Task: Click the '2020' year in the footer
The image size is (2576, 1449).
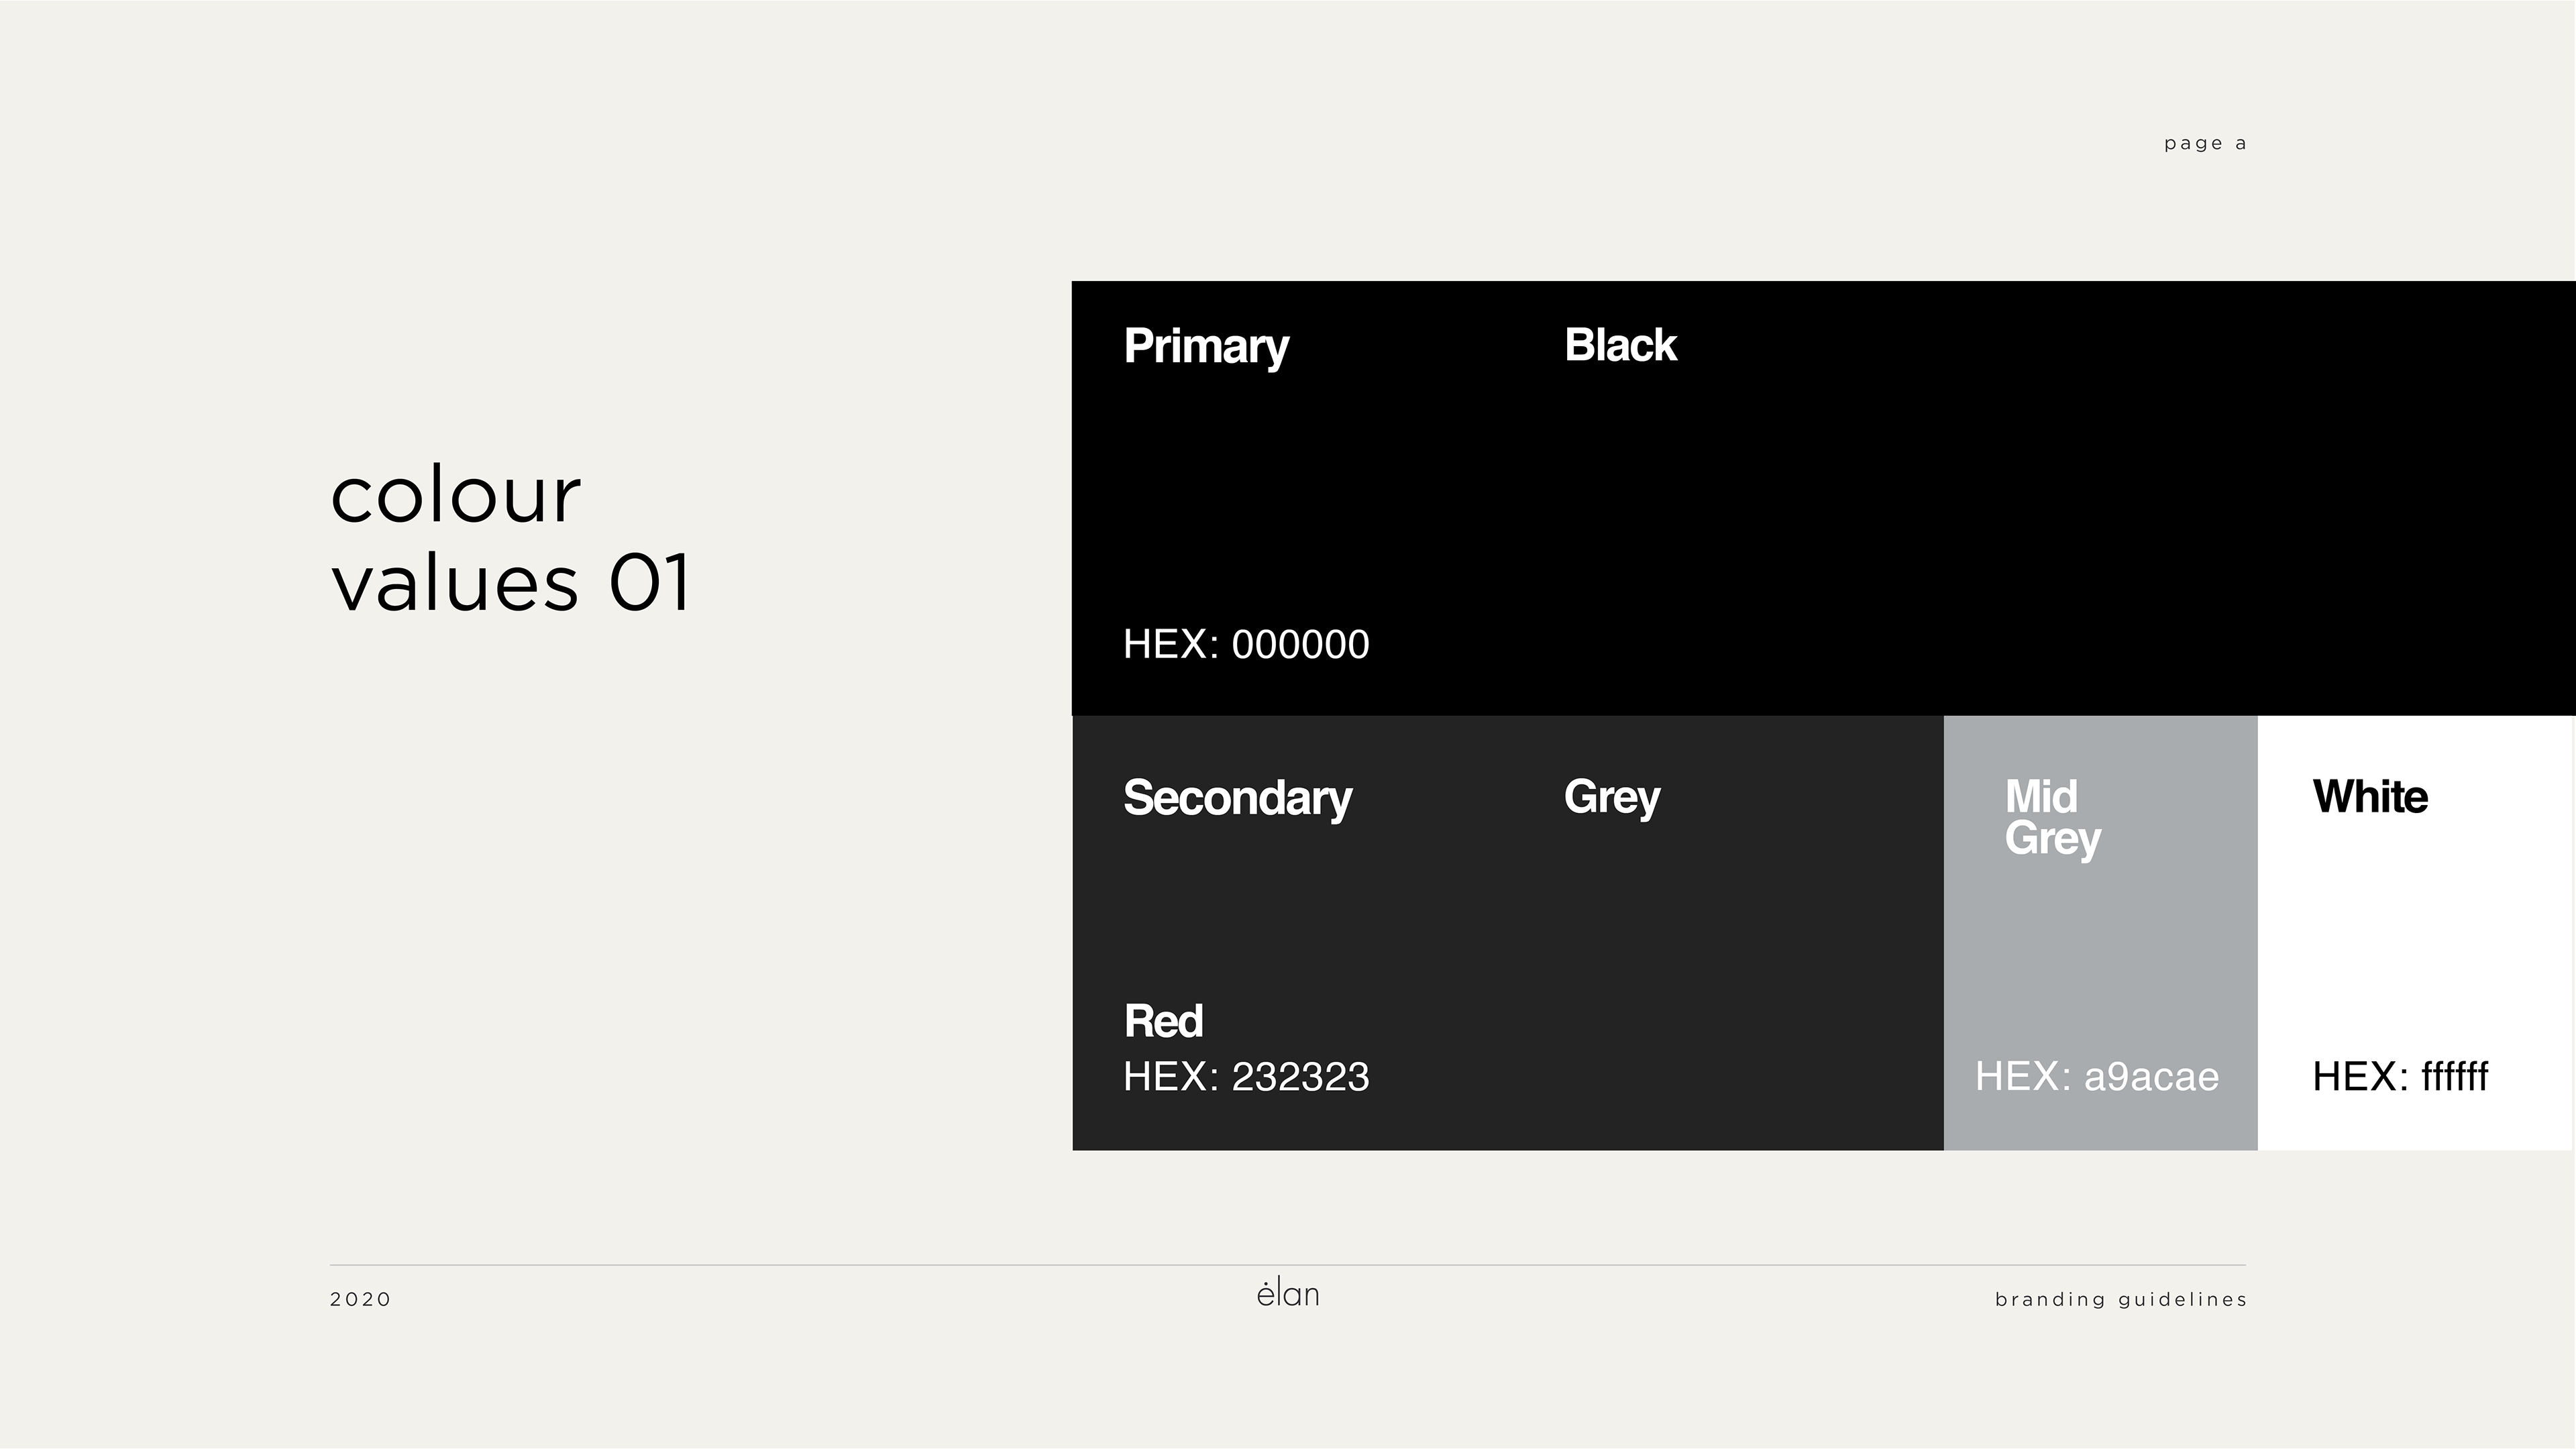Action: click(360, 1300)
